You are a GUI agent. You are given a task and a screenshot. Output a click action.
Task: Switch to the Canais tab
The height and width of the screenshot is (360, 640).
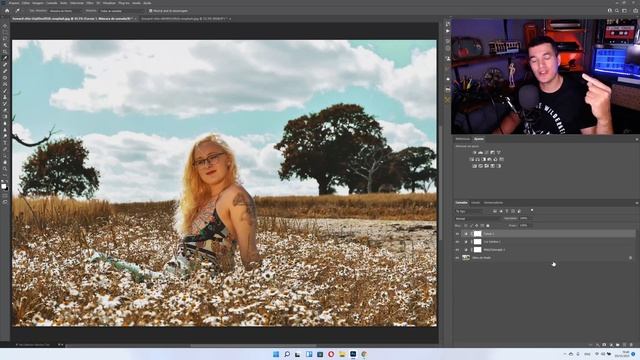pos(476,202)
